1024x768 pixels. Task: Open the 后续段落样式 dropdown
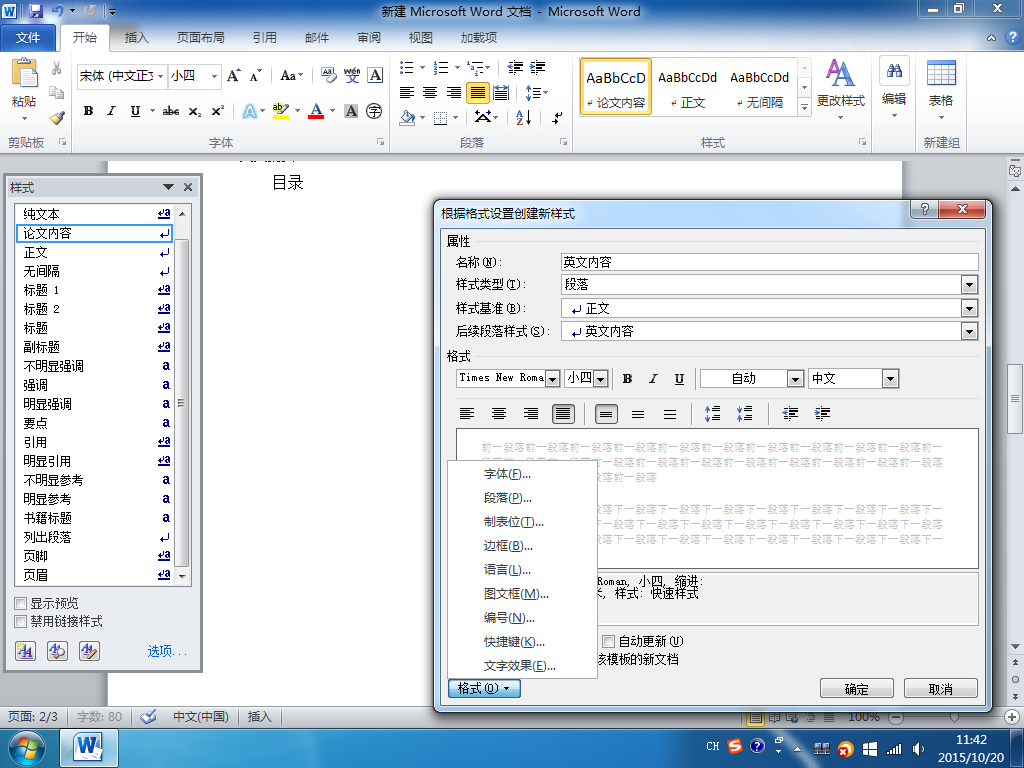point(969,332)
